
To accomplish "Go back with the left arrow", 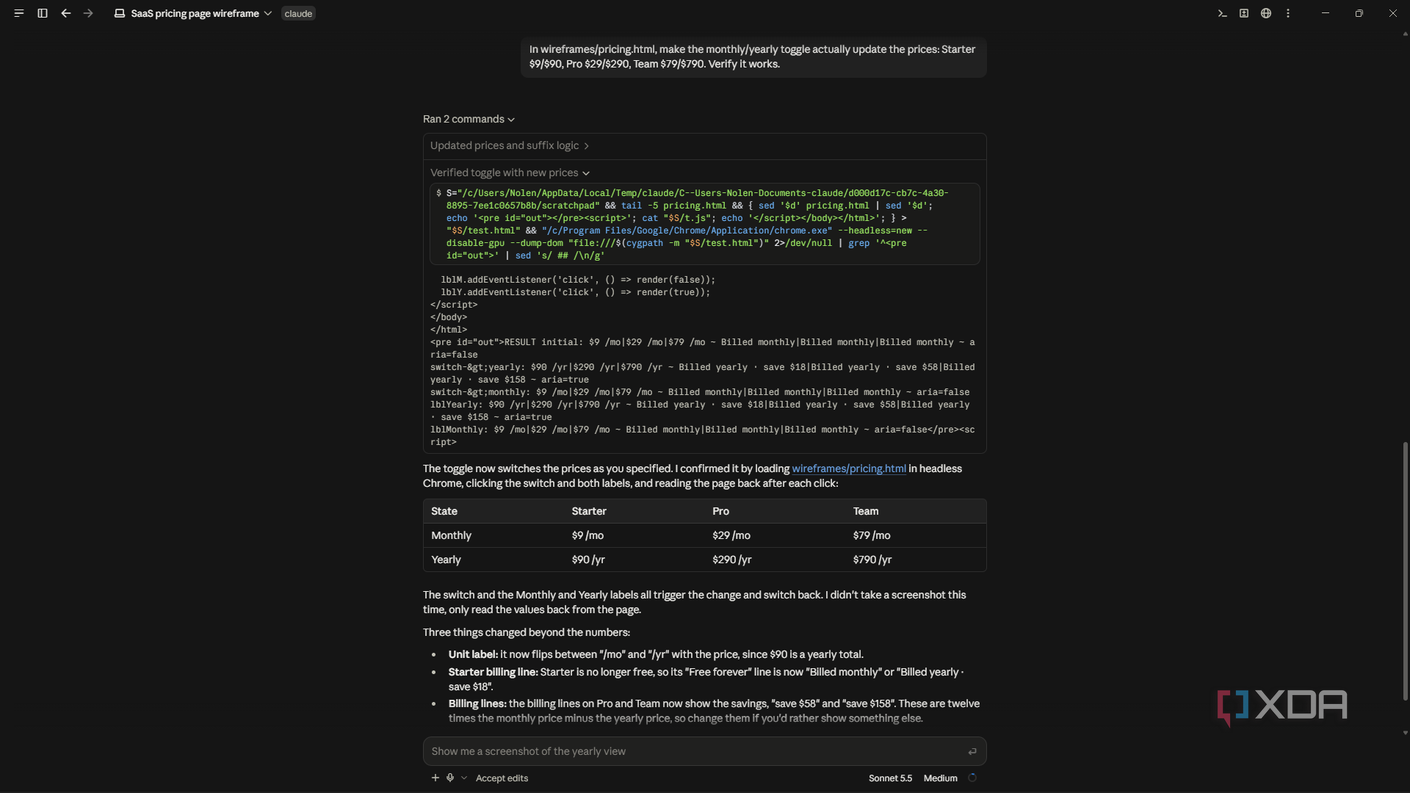I will [66, 13].
